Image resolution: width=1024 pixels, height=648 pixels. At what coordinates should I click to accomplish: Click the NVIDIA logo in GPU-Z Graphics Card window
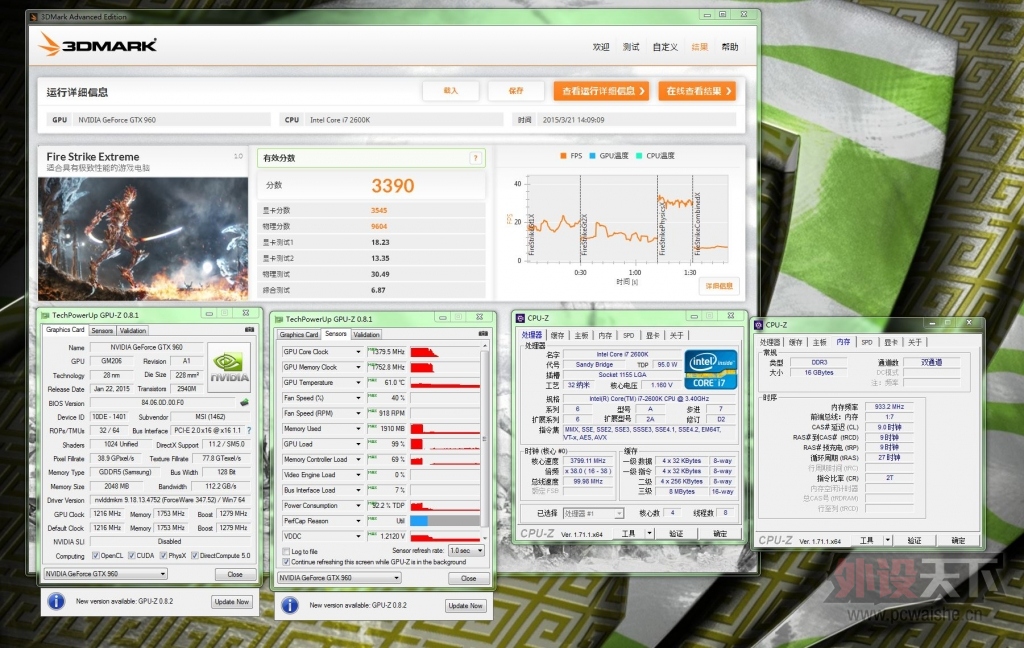(x=229, y=368)
